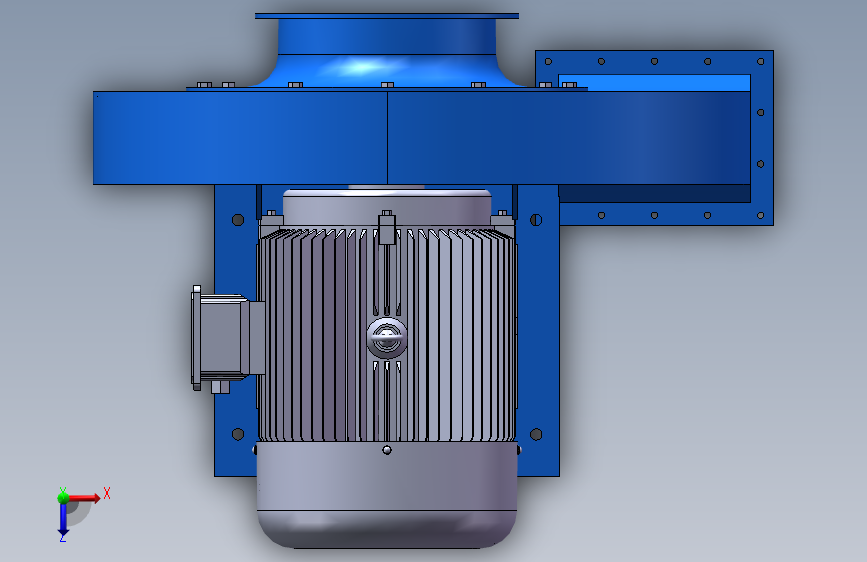The width and height of the screenshot is (867, 562).
Task: Click the red 'X' axis label
Action: click(107, 493)
